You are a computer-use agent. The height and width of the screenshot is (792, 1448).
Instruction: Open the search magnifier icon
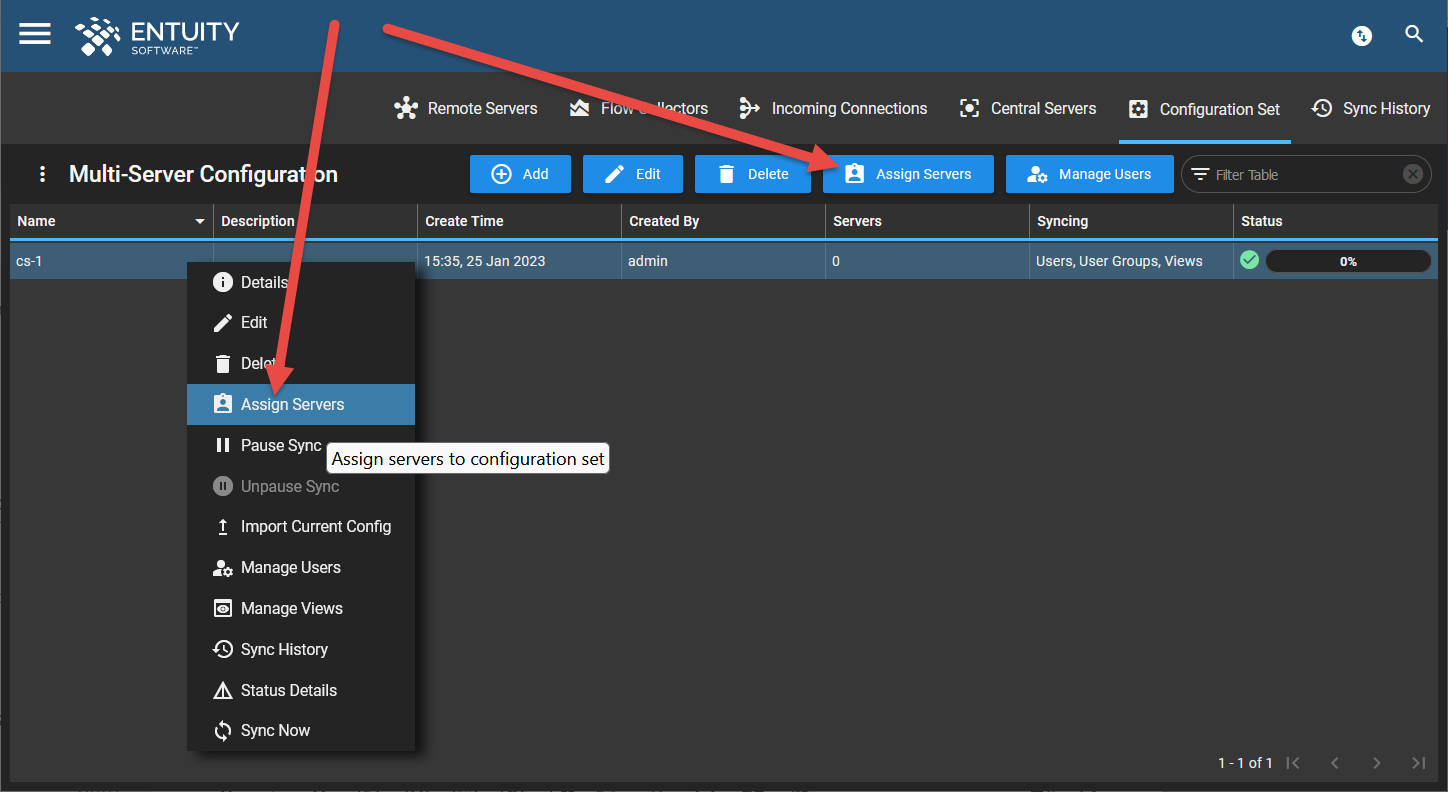[1414, 34]
